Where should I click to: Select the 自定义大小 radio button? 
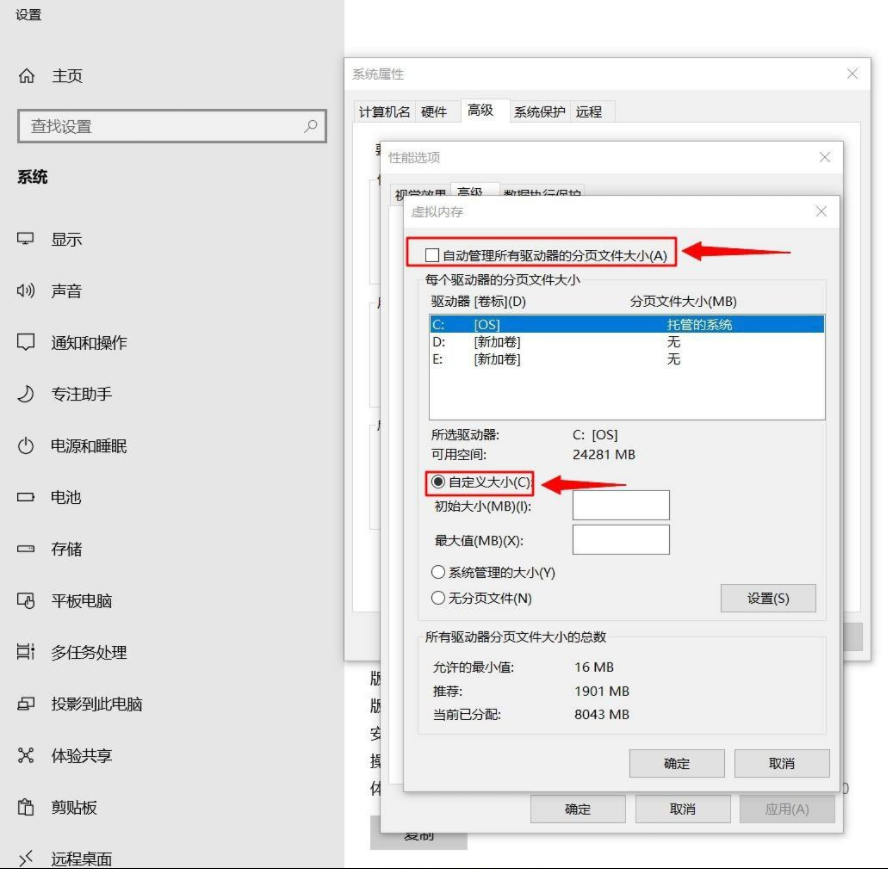click(x=438, y=482)
